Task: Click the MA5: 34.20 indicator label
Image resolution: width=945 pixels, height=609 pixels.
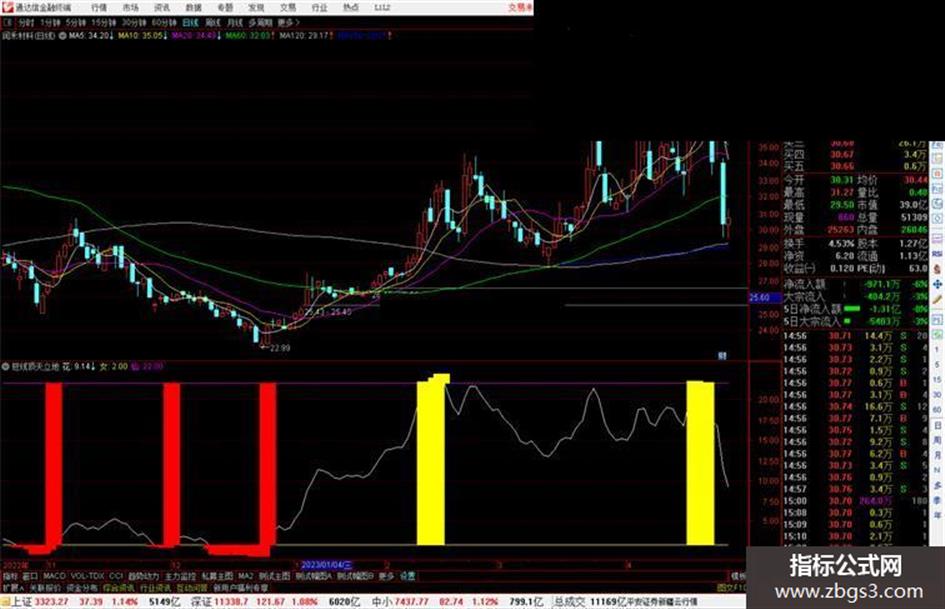Action: [x=90, y=36]
